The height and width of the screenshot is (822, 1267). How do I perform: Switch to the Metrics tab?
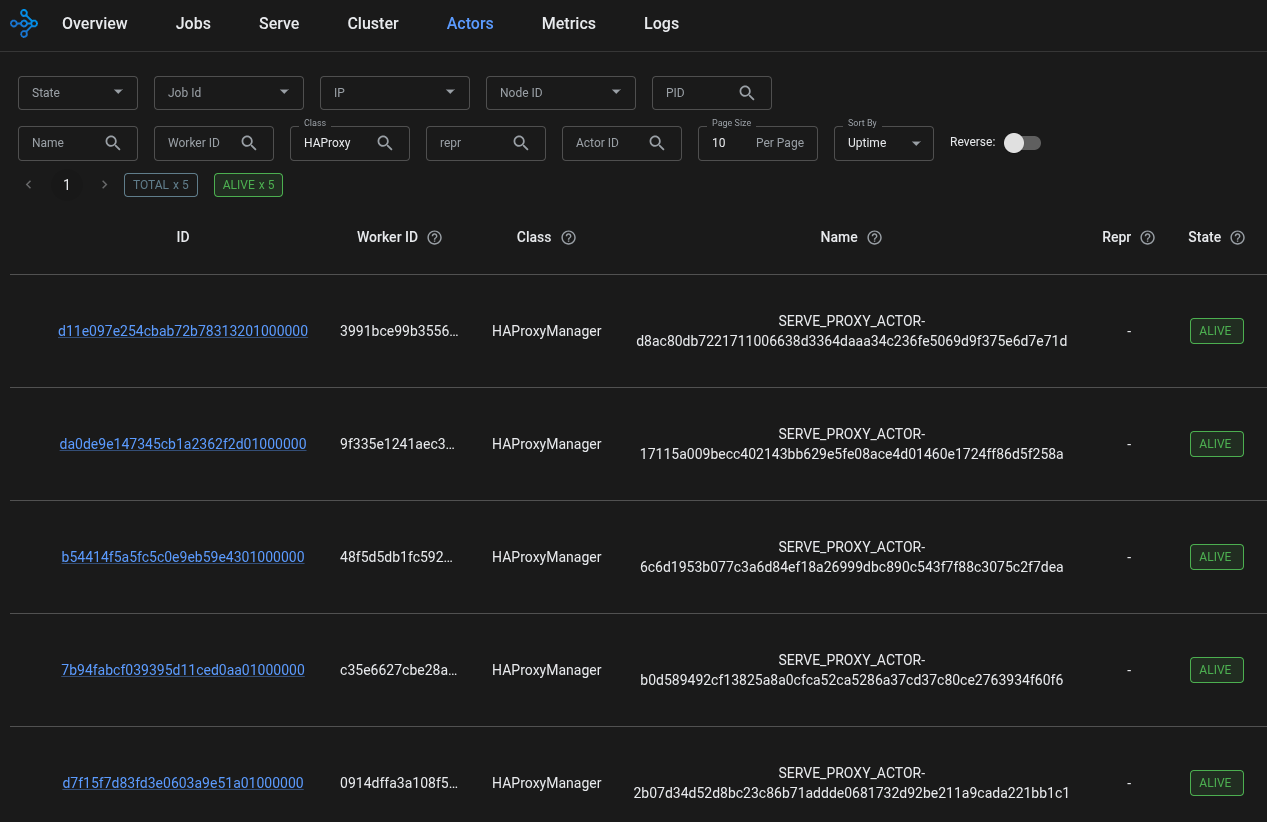click(568, 23)
